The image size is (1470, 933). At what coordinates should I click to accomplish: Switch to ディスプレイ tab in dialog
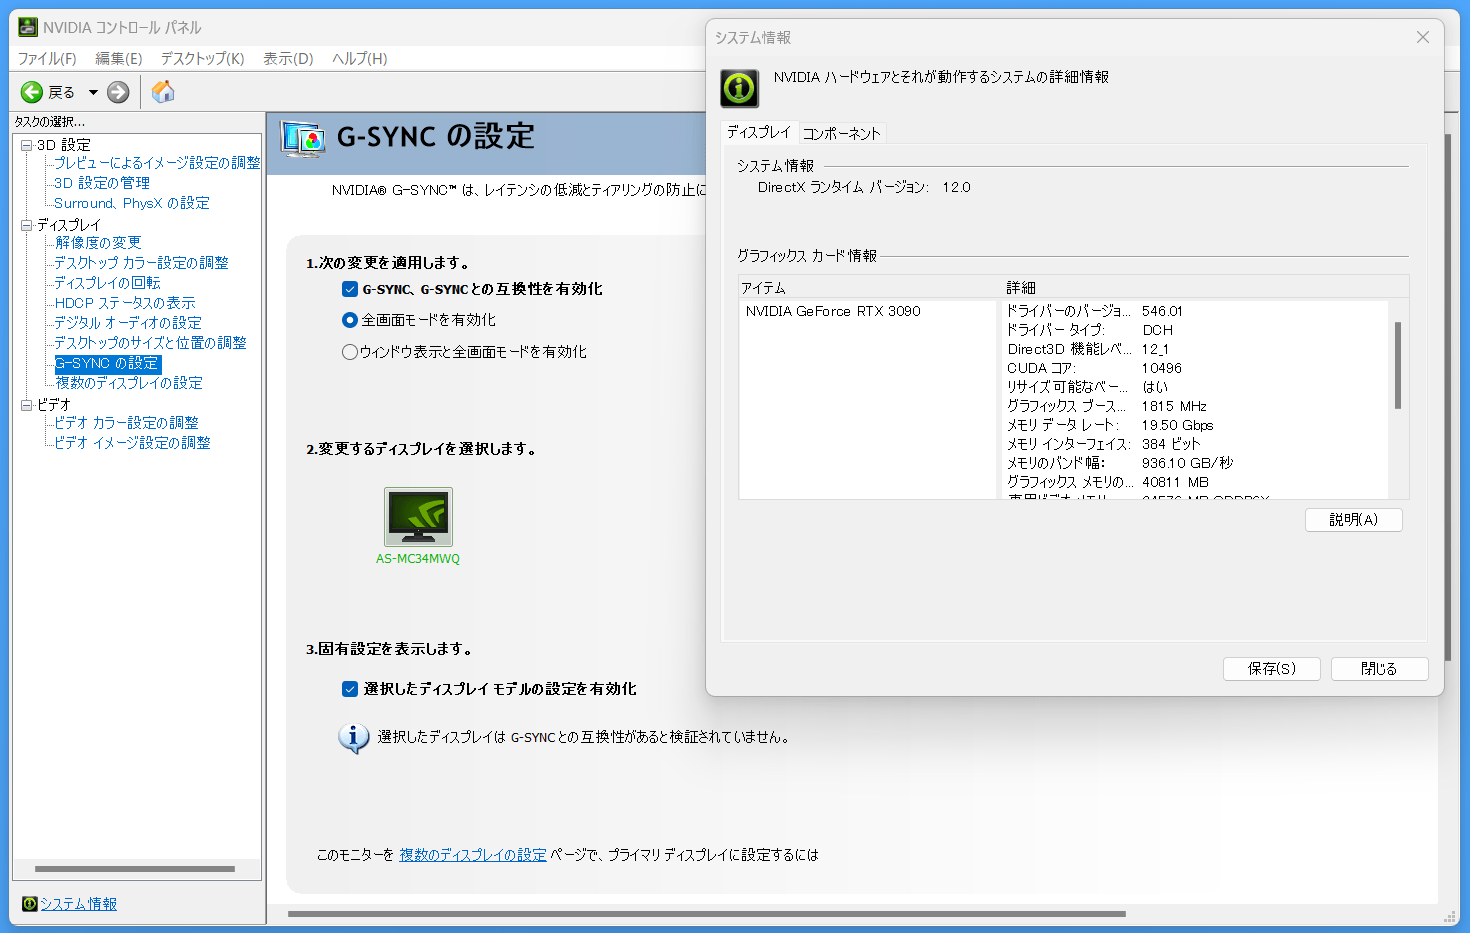[x=759, y=132]
